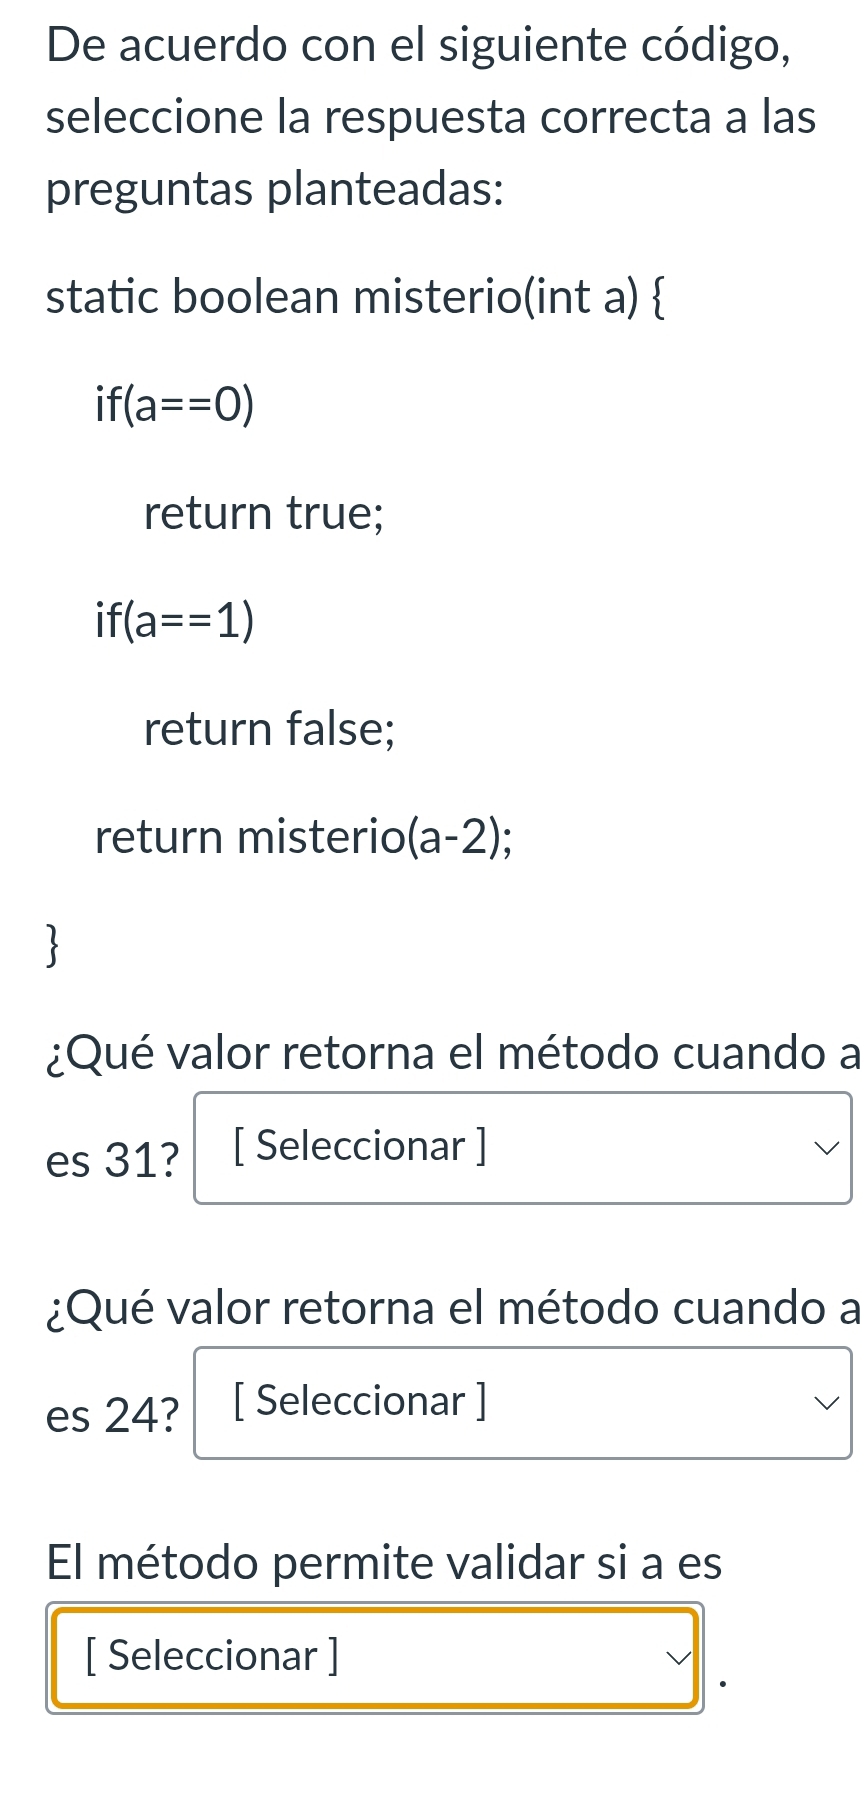Click the "return true;" code line
The width and height of the screenshot is (866, 1802).
coord(264,513)
